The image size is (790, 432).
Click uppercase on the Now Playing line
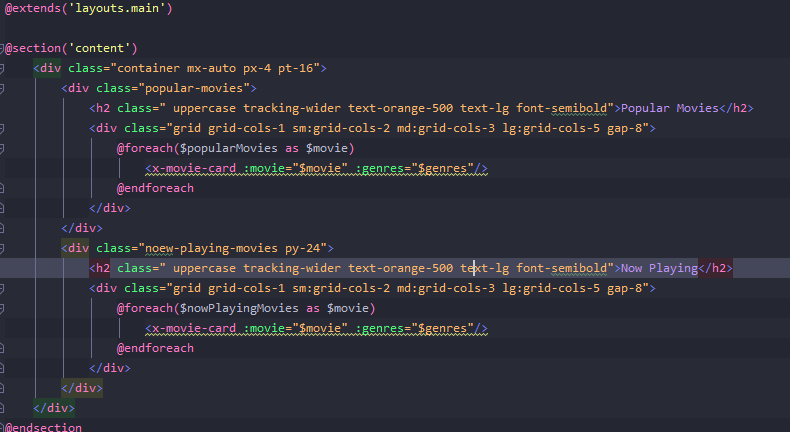tap(204, 268)
